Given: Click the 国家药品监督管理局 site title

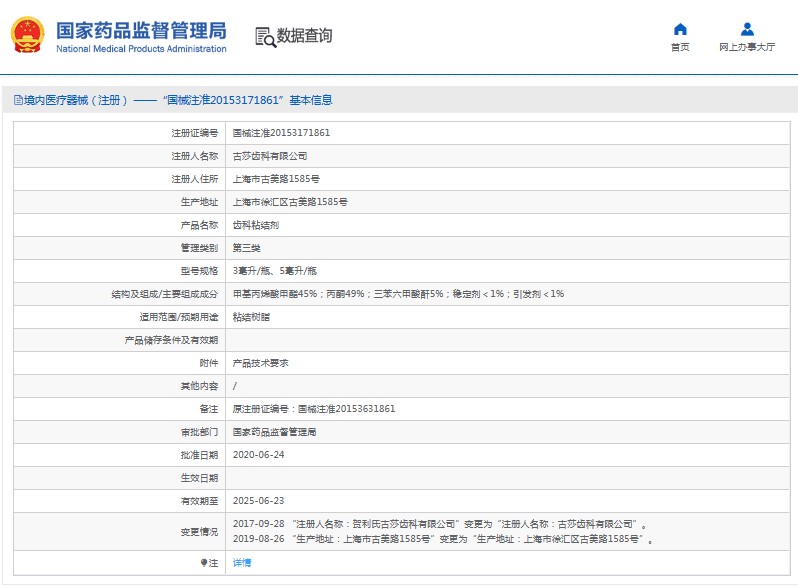Looking at the screenshot, I should point(140,29).
